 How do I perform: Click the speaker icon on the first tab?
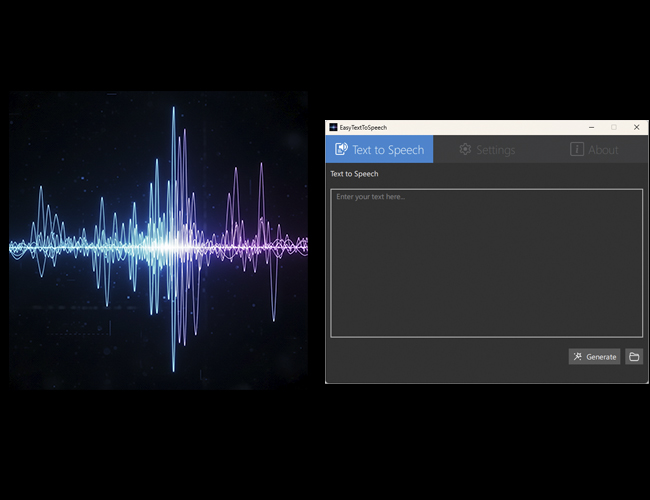click(x=341, y=149)
